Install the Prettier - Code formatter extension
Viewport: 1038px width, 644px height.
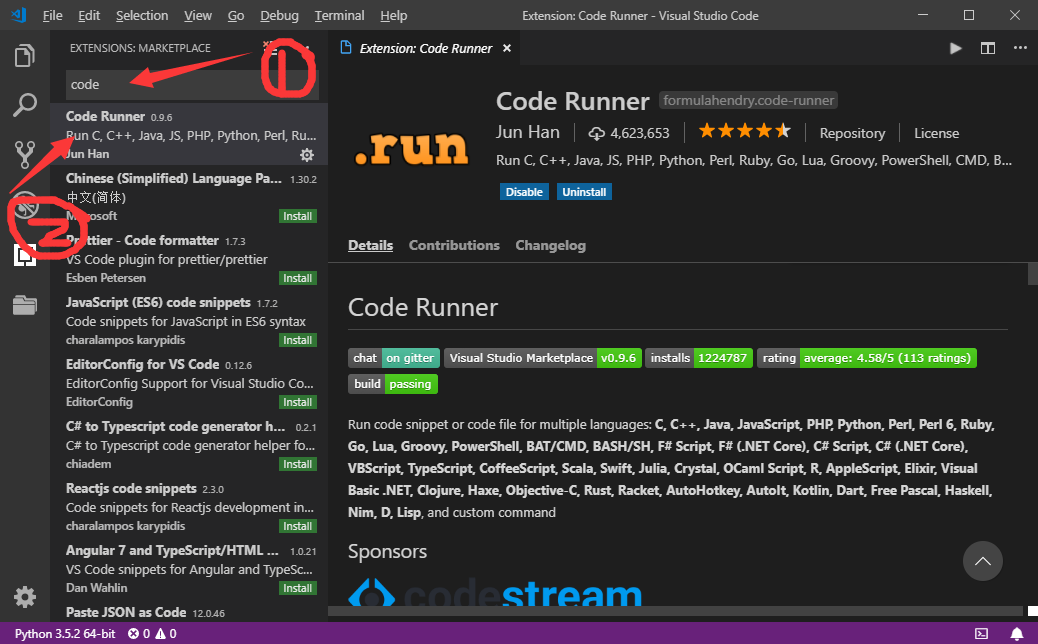click(x=297, y=278)
